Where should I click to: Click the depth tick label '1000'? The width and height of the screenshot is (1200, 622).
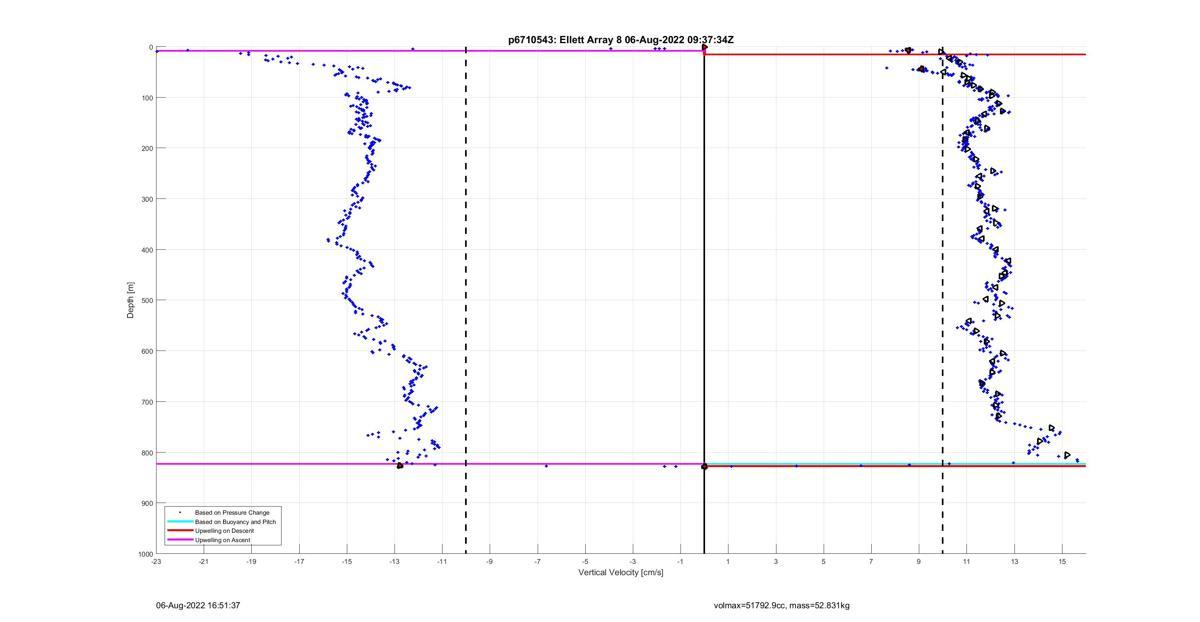point(145,554)
